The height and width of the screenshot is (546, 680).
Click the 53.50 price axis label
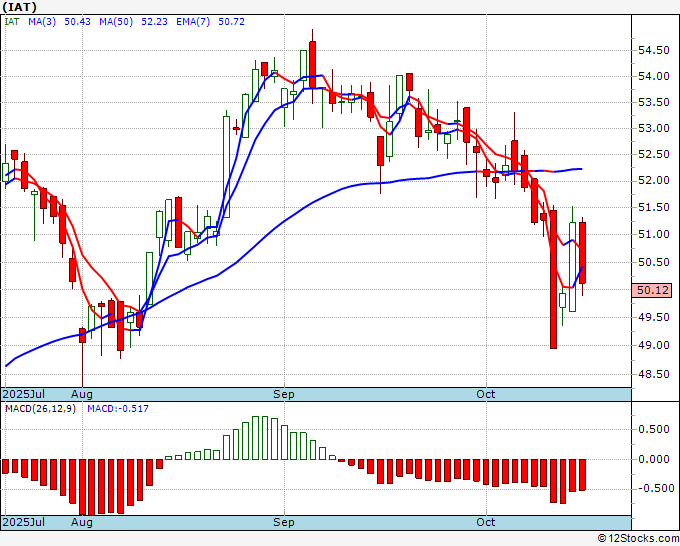[654, 102]
